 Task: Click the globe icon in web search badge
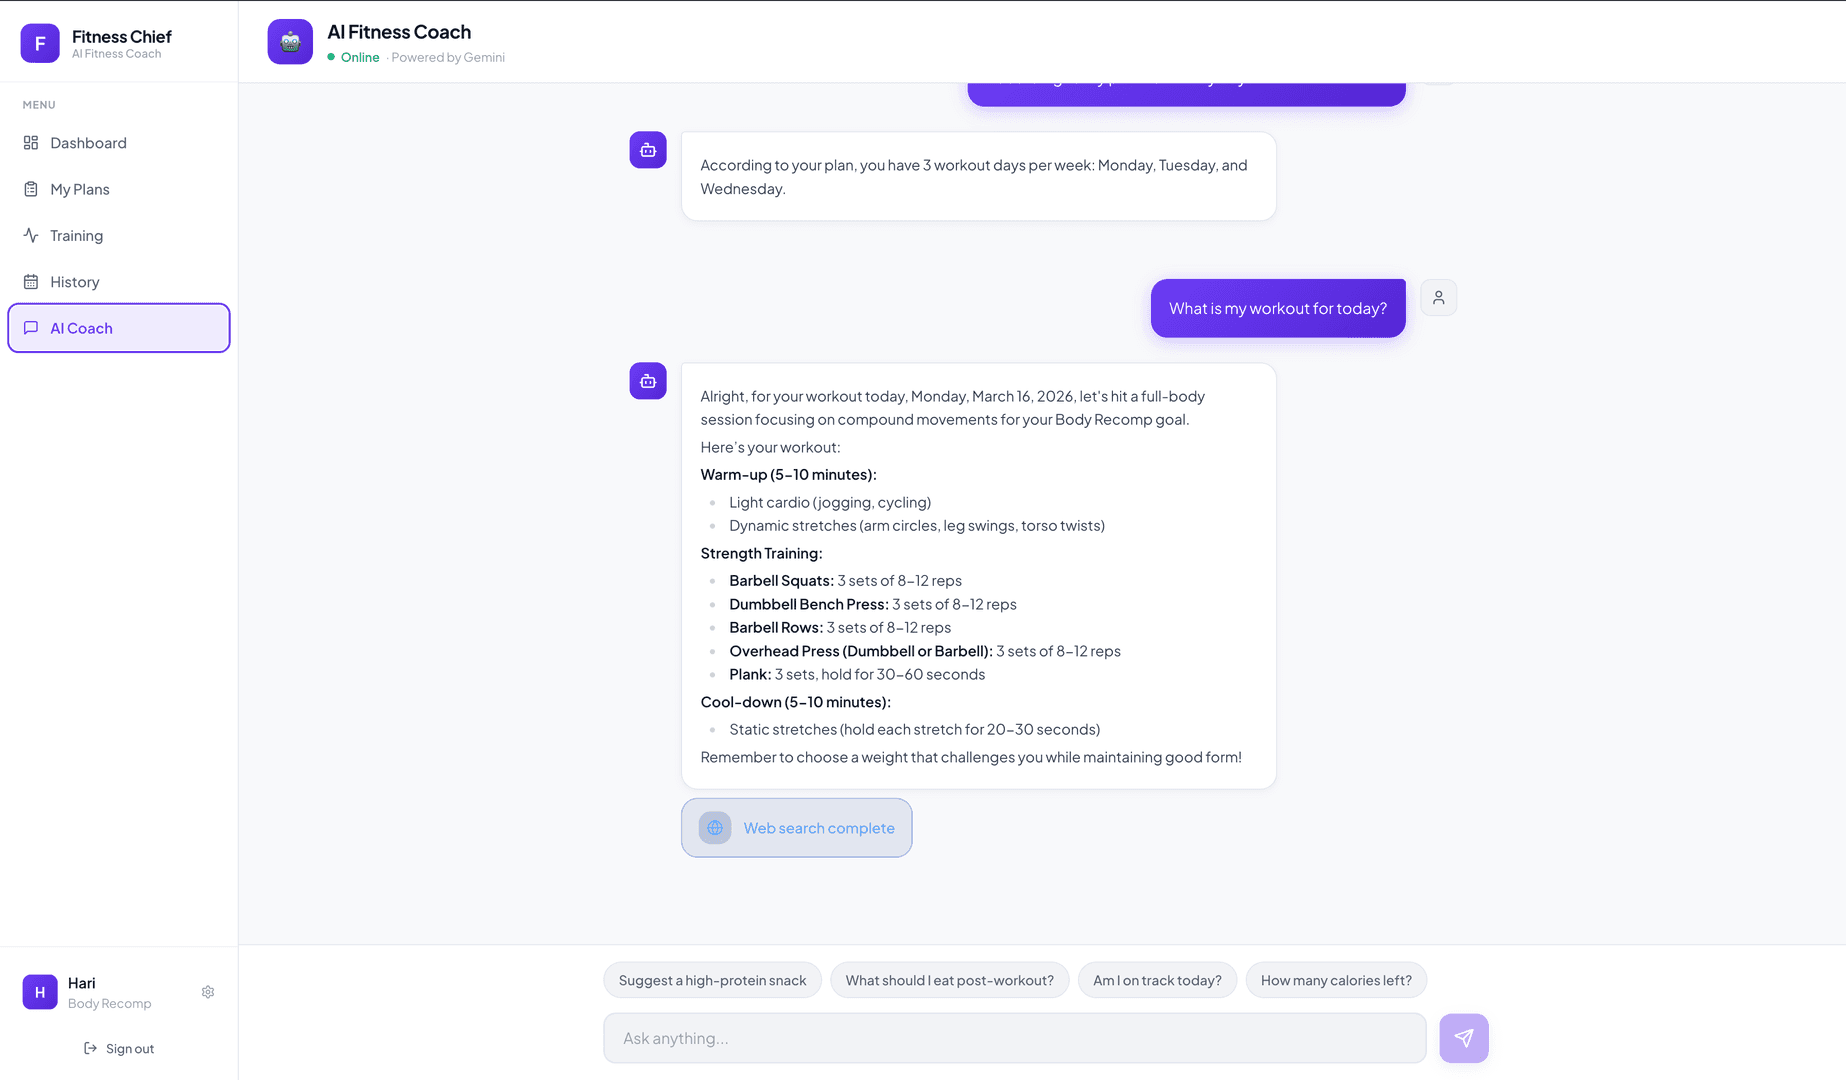715,828
